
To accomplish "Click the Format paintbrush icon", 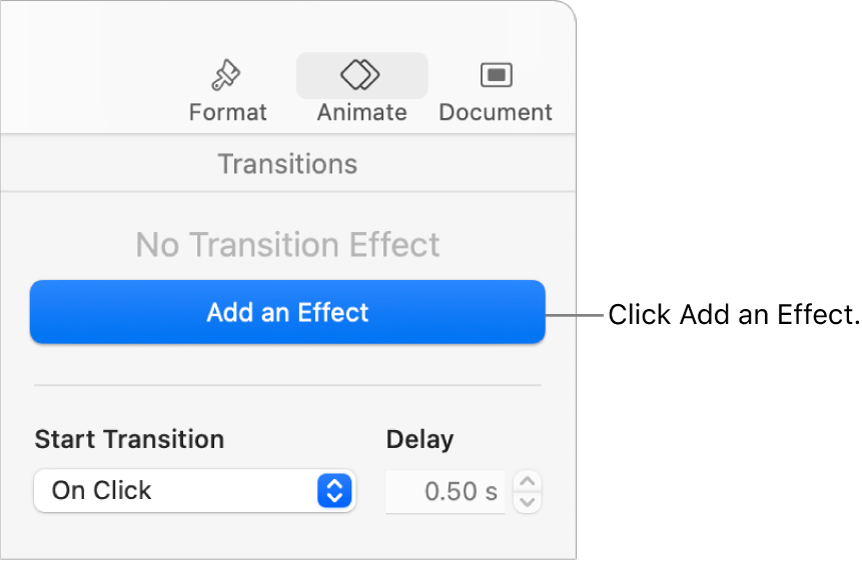I will (226, 75).
